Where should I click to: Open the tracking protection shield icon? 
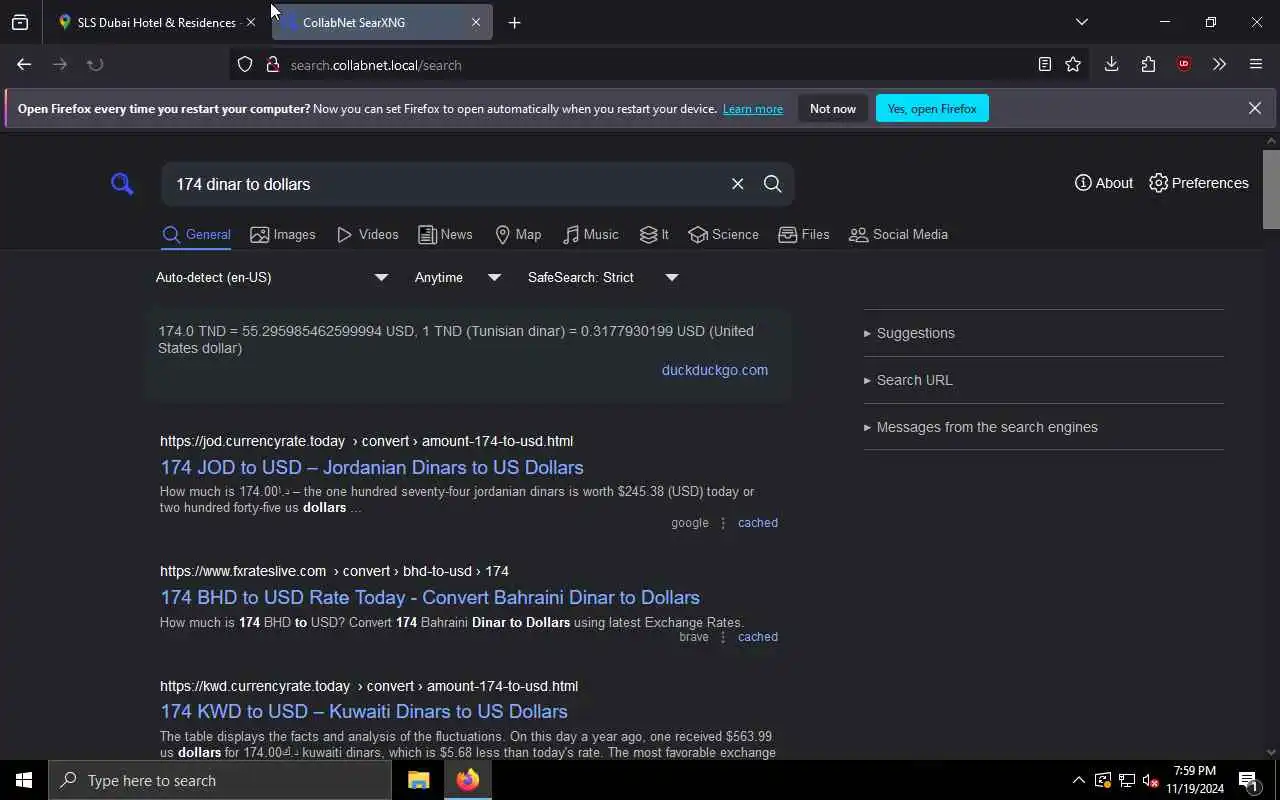[x=245, y=64]
